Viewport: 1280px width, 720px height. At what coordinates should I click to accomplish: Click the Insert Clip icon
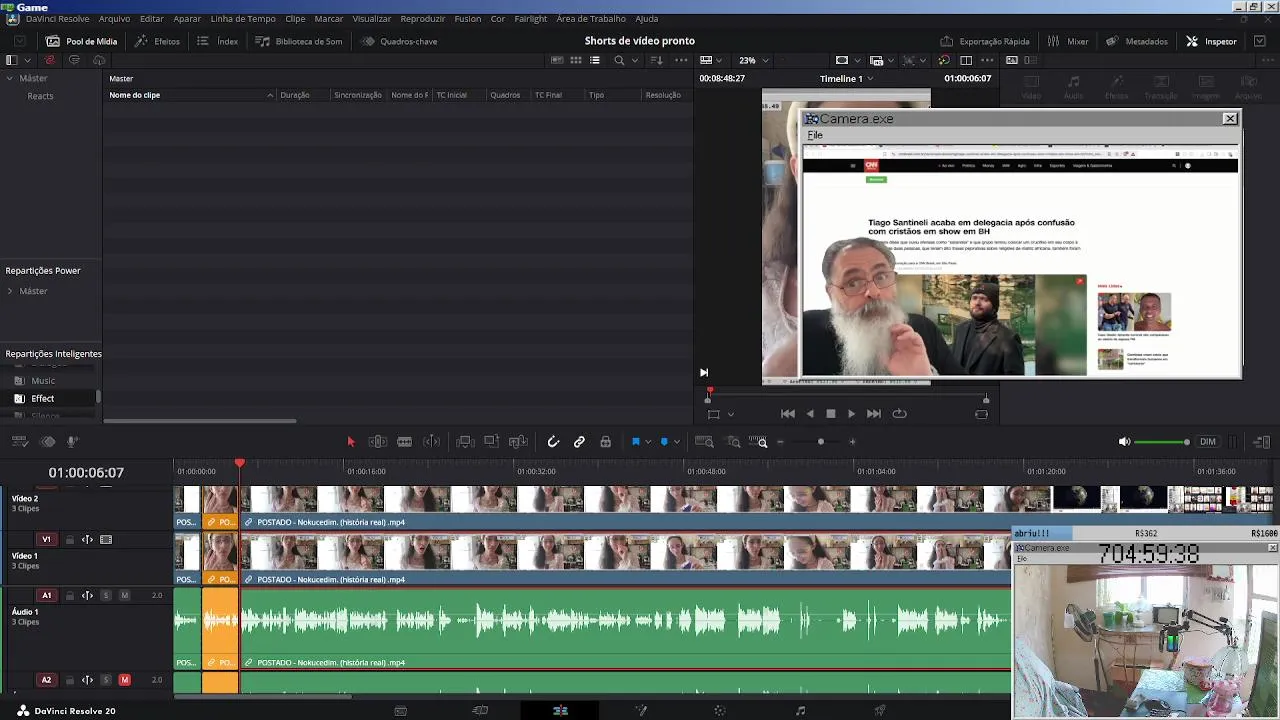tap(465, 441)
